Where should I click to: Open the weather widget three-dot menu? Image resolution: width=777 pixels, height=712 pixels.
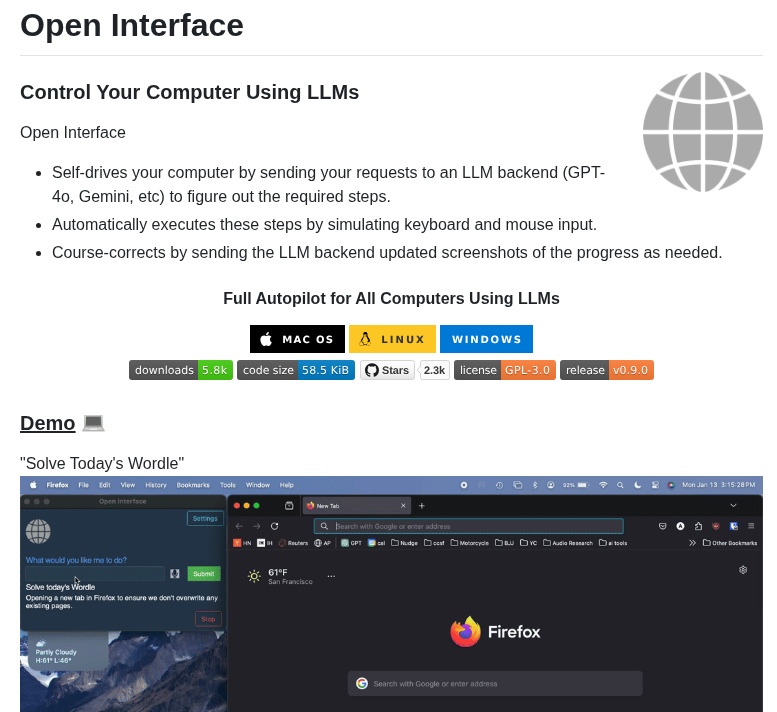pos(332,576)
